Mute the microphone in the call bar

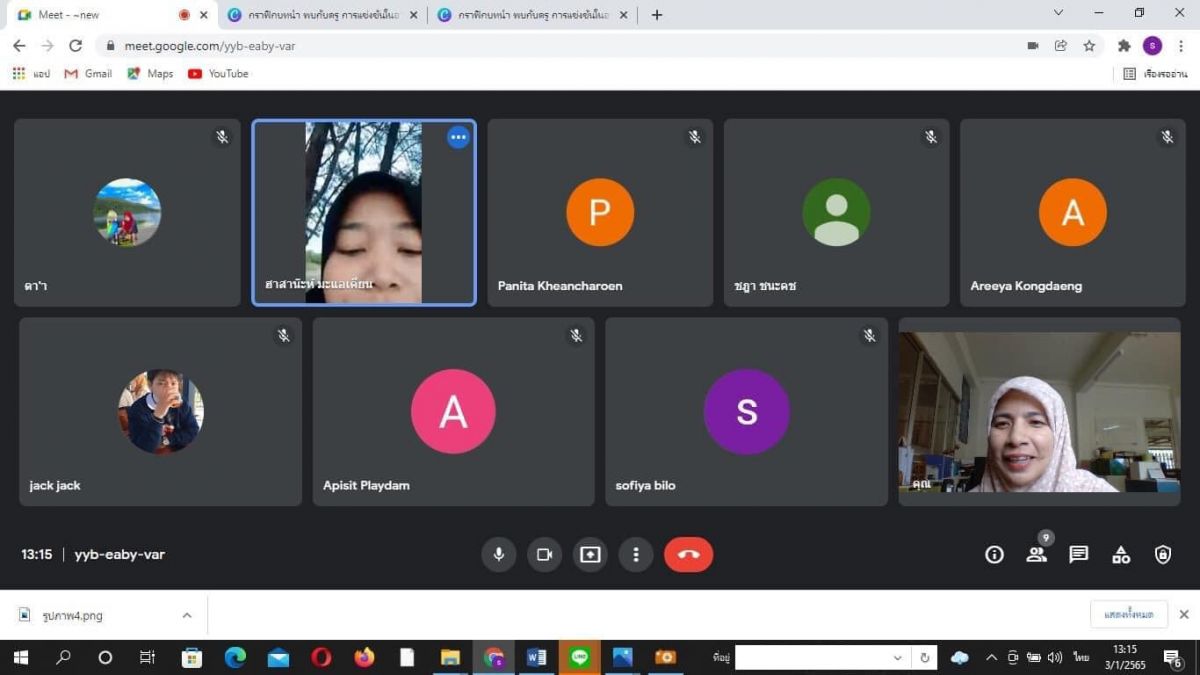tap(498, 554)
